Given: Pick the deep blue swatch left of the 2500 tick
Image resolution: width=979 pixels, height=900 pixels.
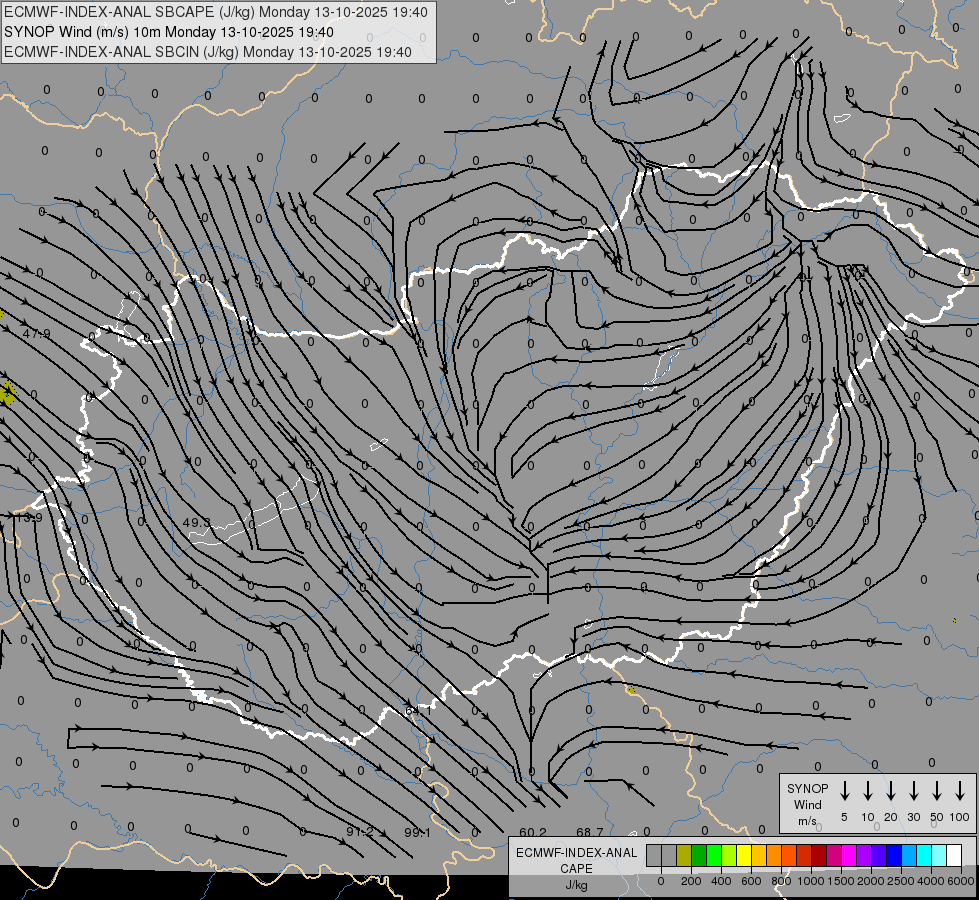Looking at the screenshot, I should coord(894,855).
